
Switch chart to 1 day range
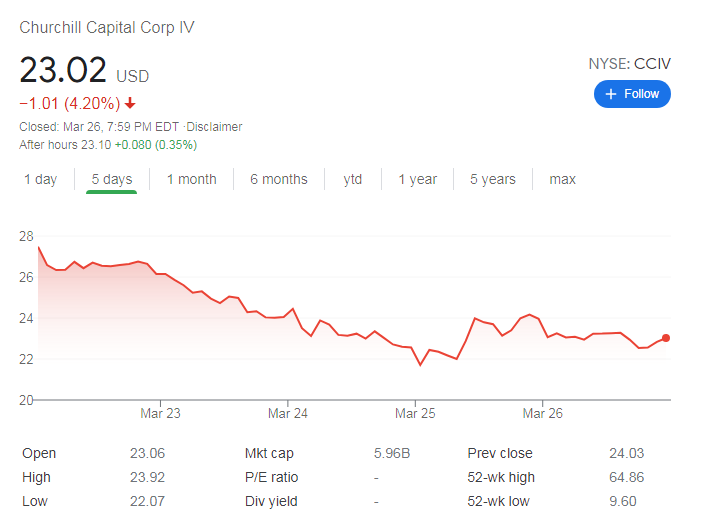pyautogui.click(x=40, y=179)
